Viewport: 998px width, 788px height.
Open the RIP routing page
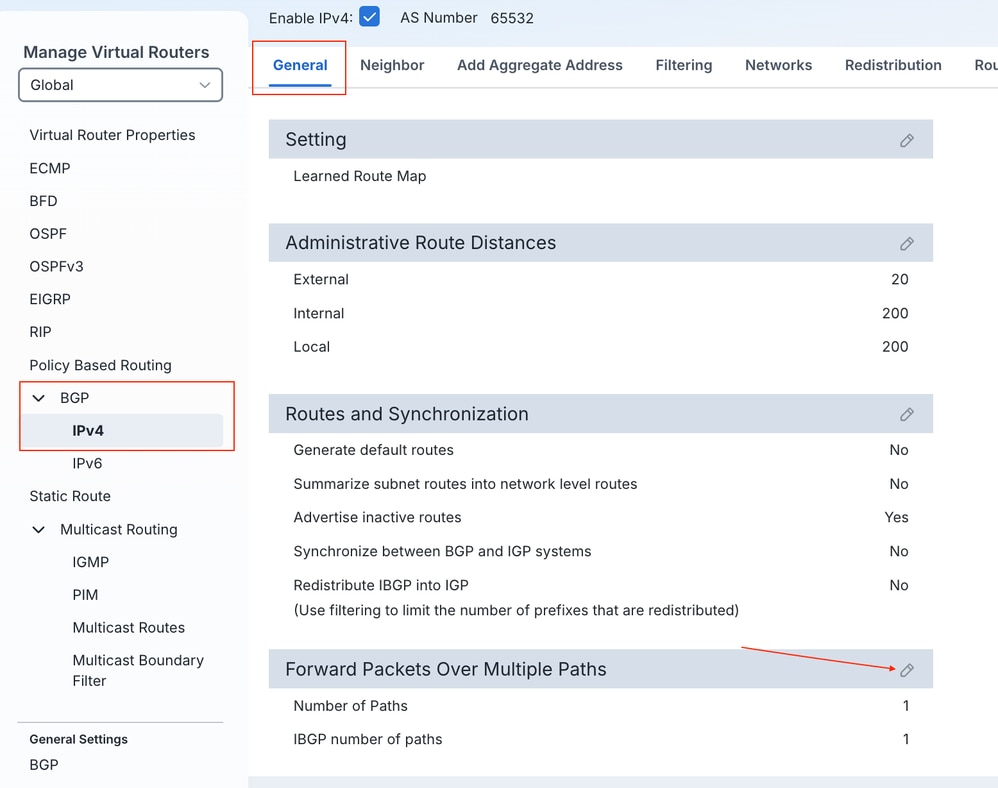pos(40,332)
